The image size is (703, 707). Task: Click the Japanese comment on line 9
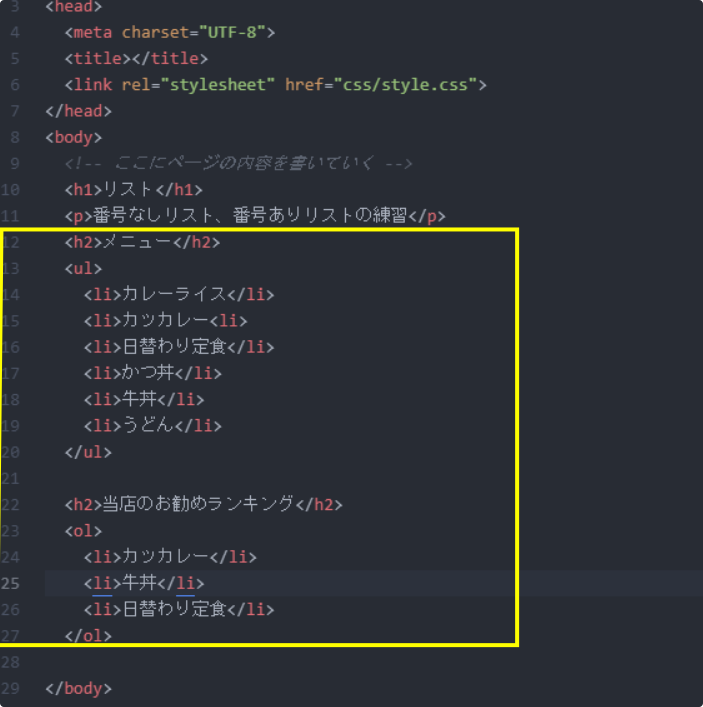(238, 163)
